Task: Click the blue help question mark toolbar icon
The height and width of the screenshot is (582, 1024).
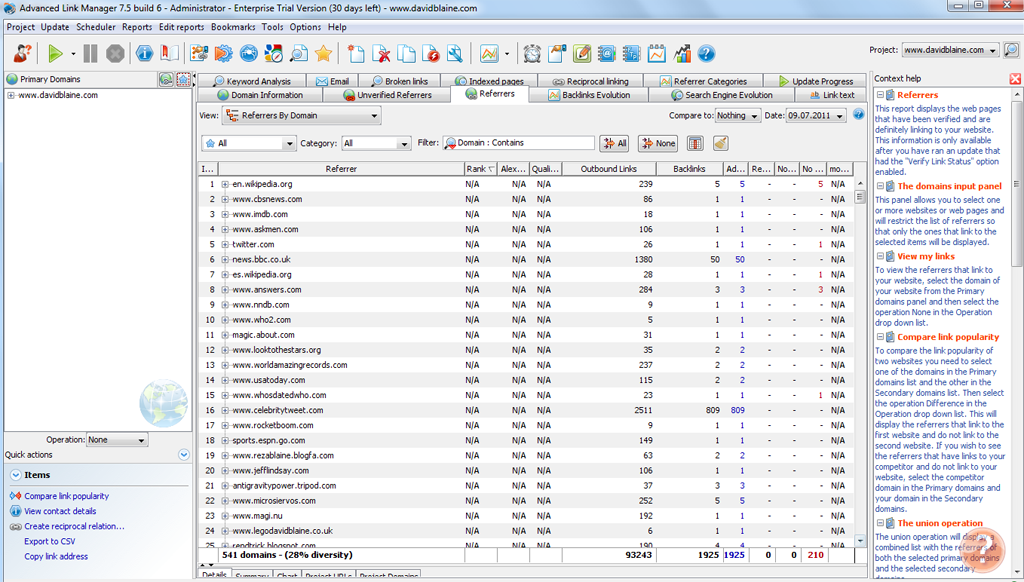Action: click(706, 54)
